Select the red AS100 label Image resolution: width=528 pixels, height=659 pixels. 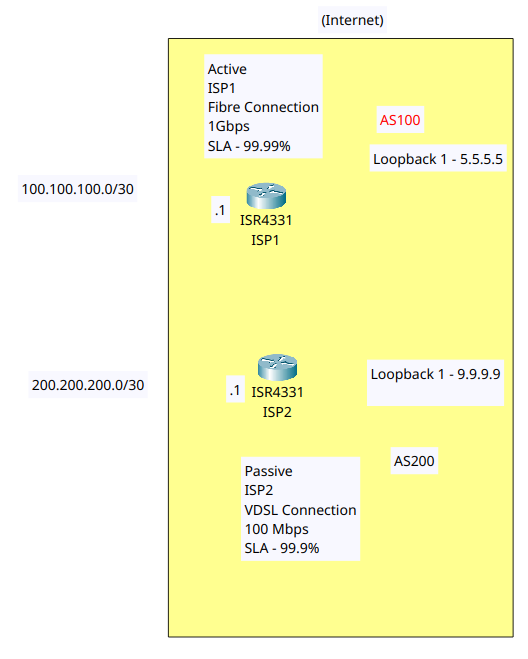click(x=400, y=120)
